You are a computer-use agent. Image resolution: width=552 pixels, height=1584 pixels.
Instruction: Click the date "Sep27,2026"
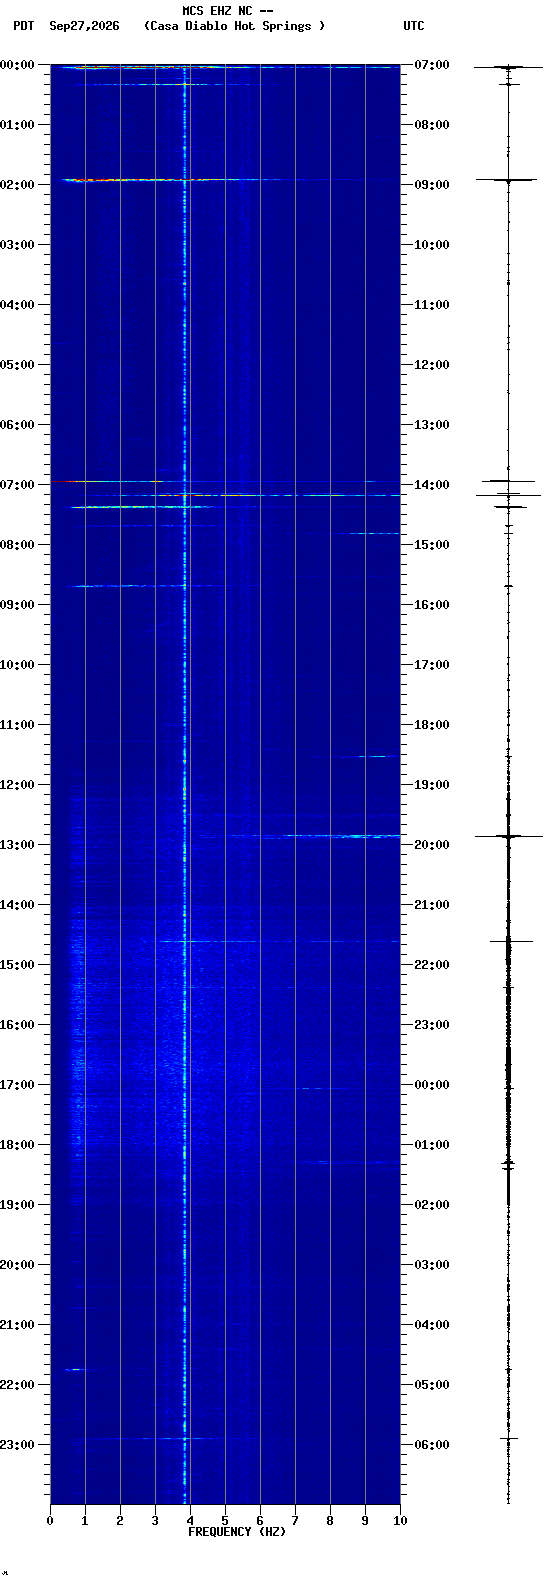[84, 26]
